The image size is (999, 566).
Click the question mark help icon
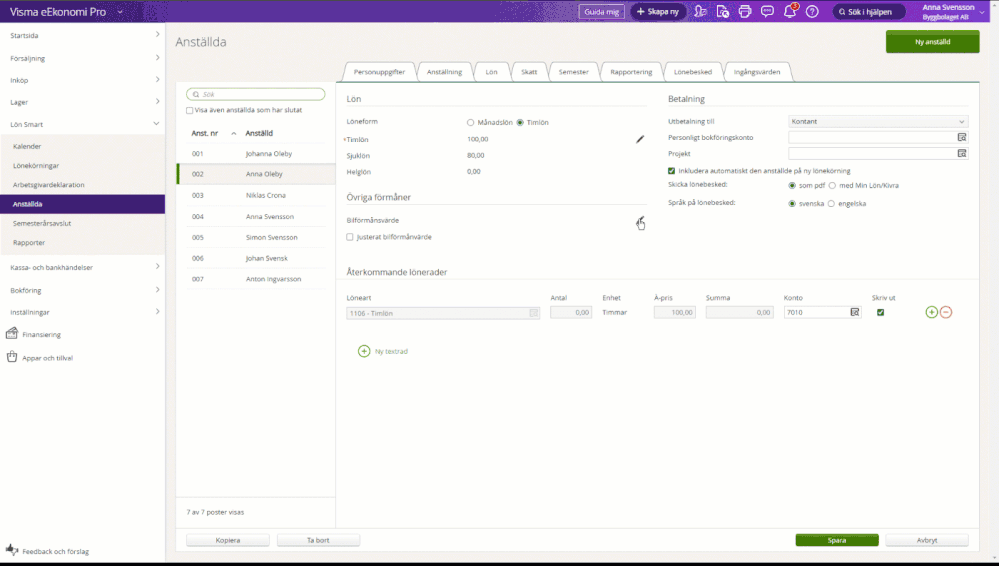(x=812, y=12)
